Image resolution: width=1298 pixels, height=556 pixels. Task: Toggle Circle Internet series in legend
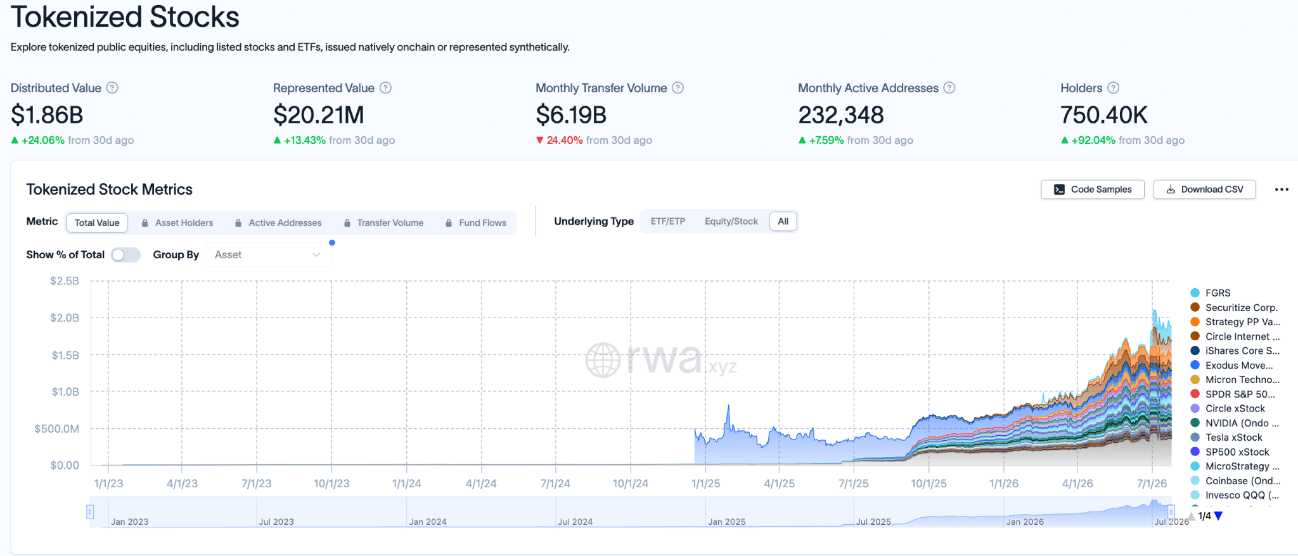[x=1235, y=337]
